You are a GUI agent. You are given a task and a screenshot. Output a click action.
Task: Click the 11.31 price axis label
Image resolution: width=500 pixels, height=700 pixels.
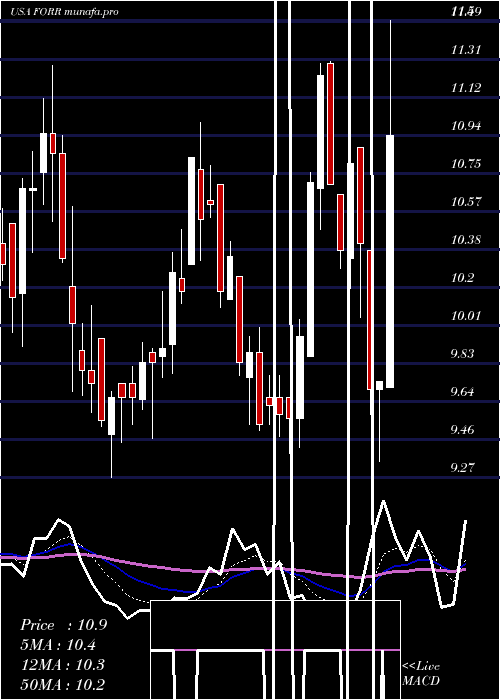click(x=466, y=50)
